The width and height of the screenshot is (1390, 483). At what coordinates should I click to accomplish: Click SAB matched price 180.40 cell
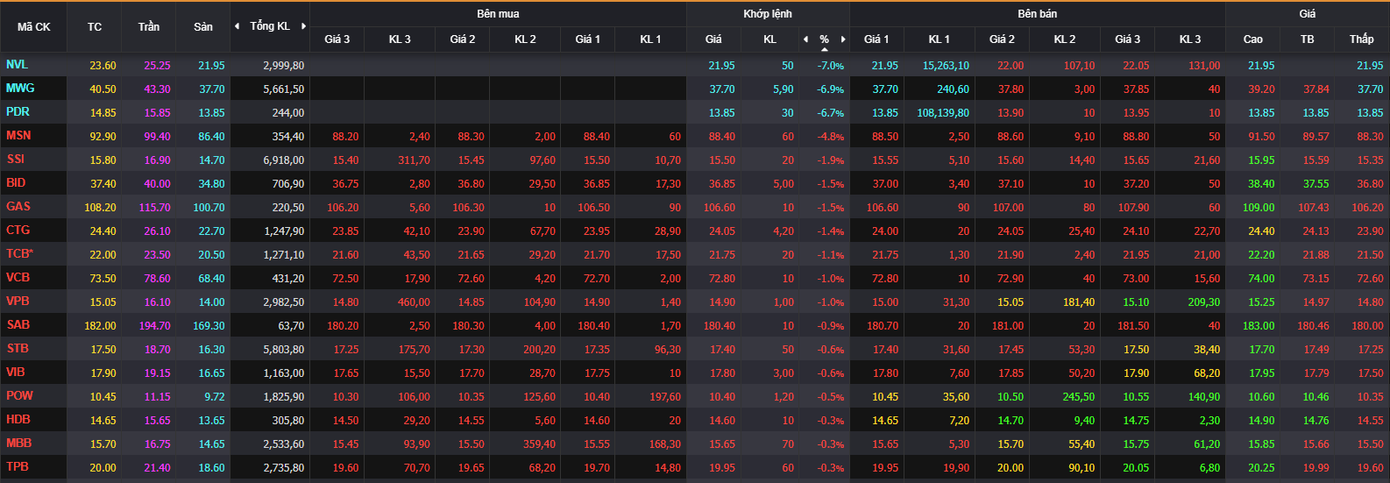[x=713, y=325]
